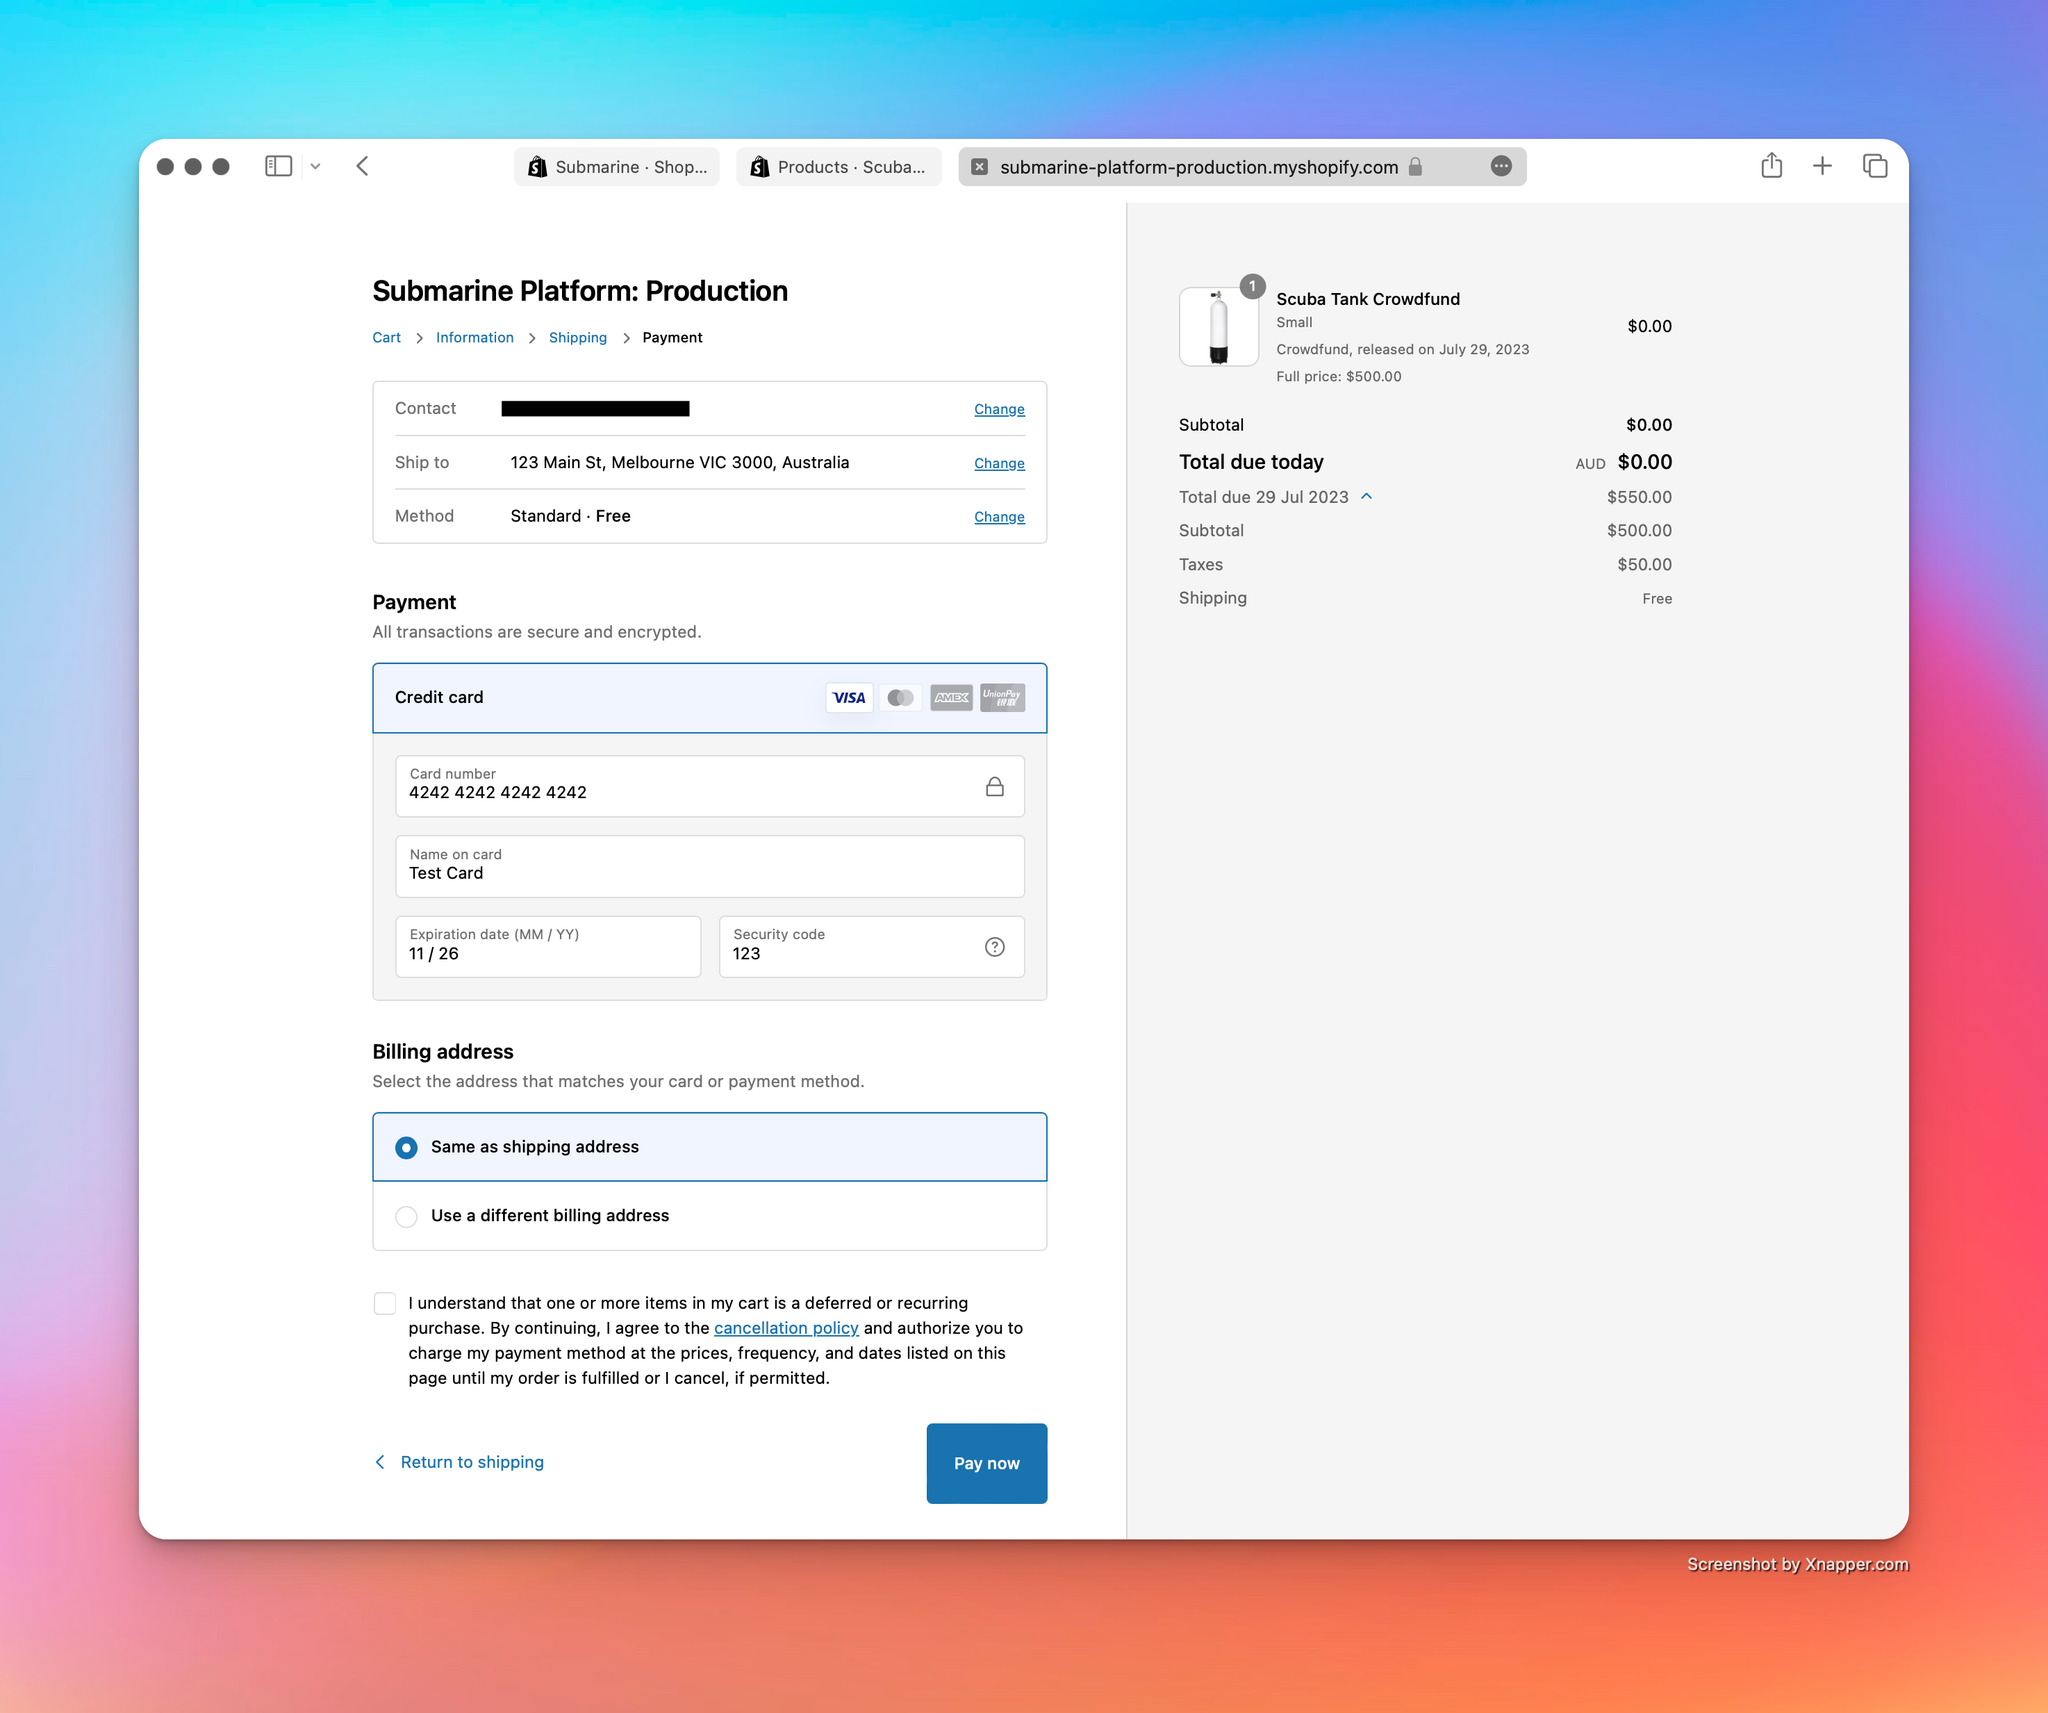
Task: Select Use a different billing address
Action: [x=407, y=1215]
